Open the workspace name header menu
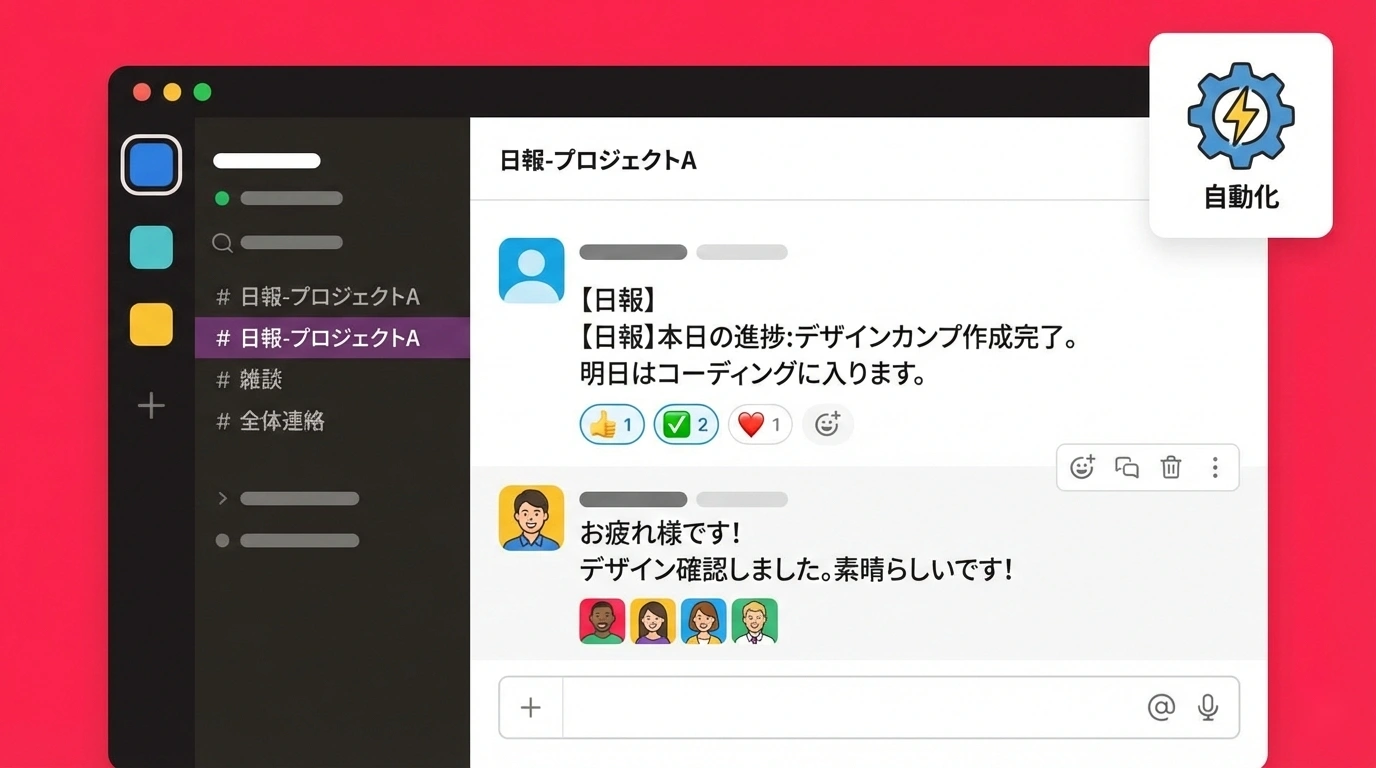 pyautogui.click(x=267, y=160)
